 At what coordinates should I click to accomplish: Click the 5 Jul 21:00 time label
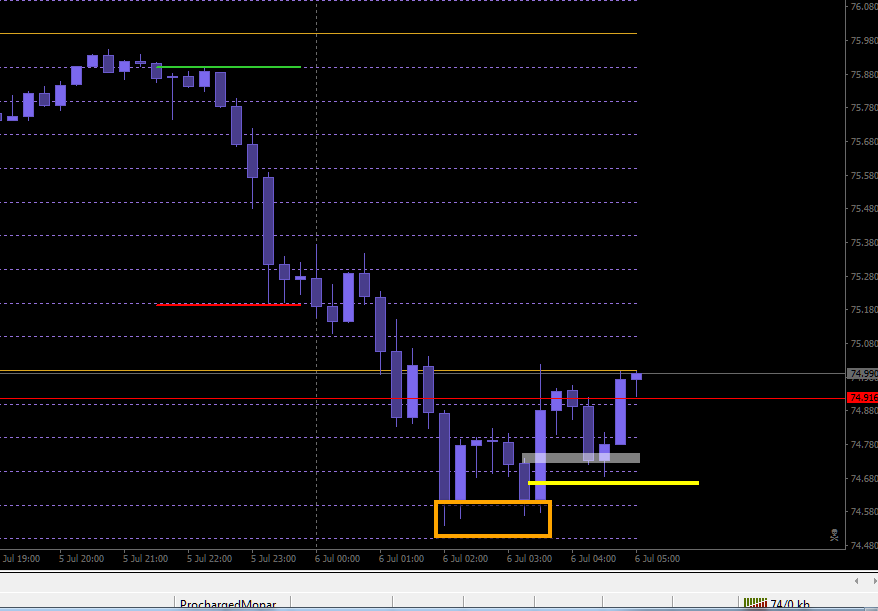tap(145, 559)
